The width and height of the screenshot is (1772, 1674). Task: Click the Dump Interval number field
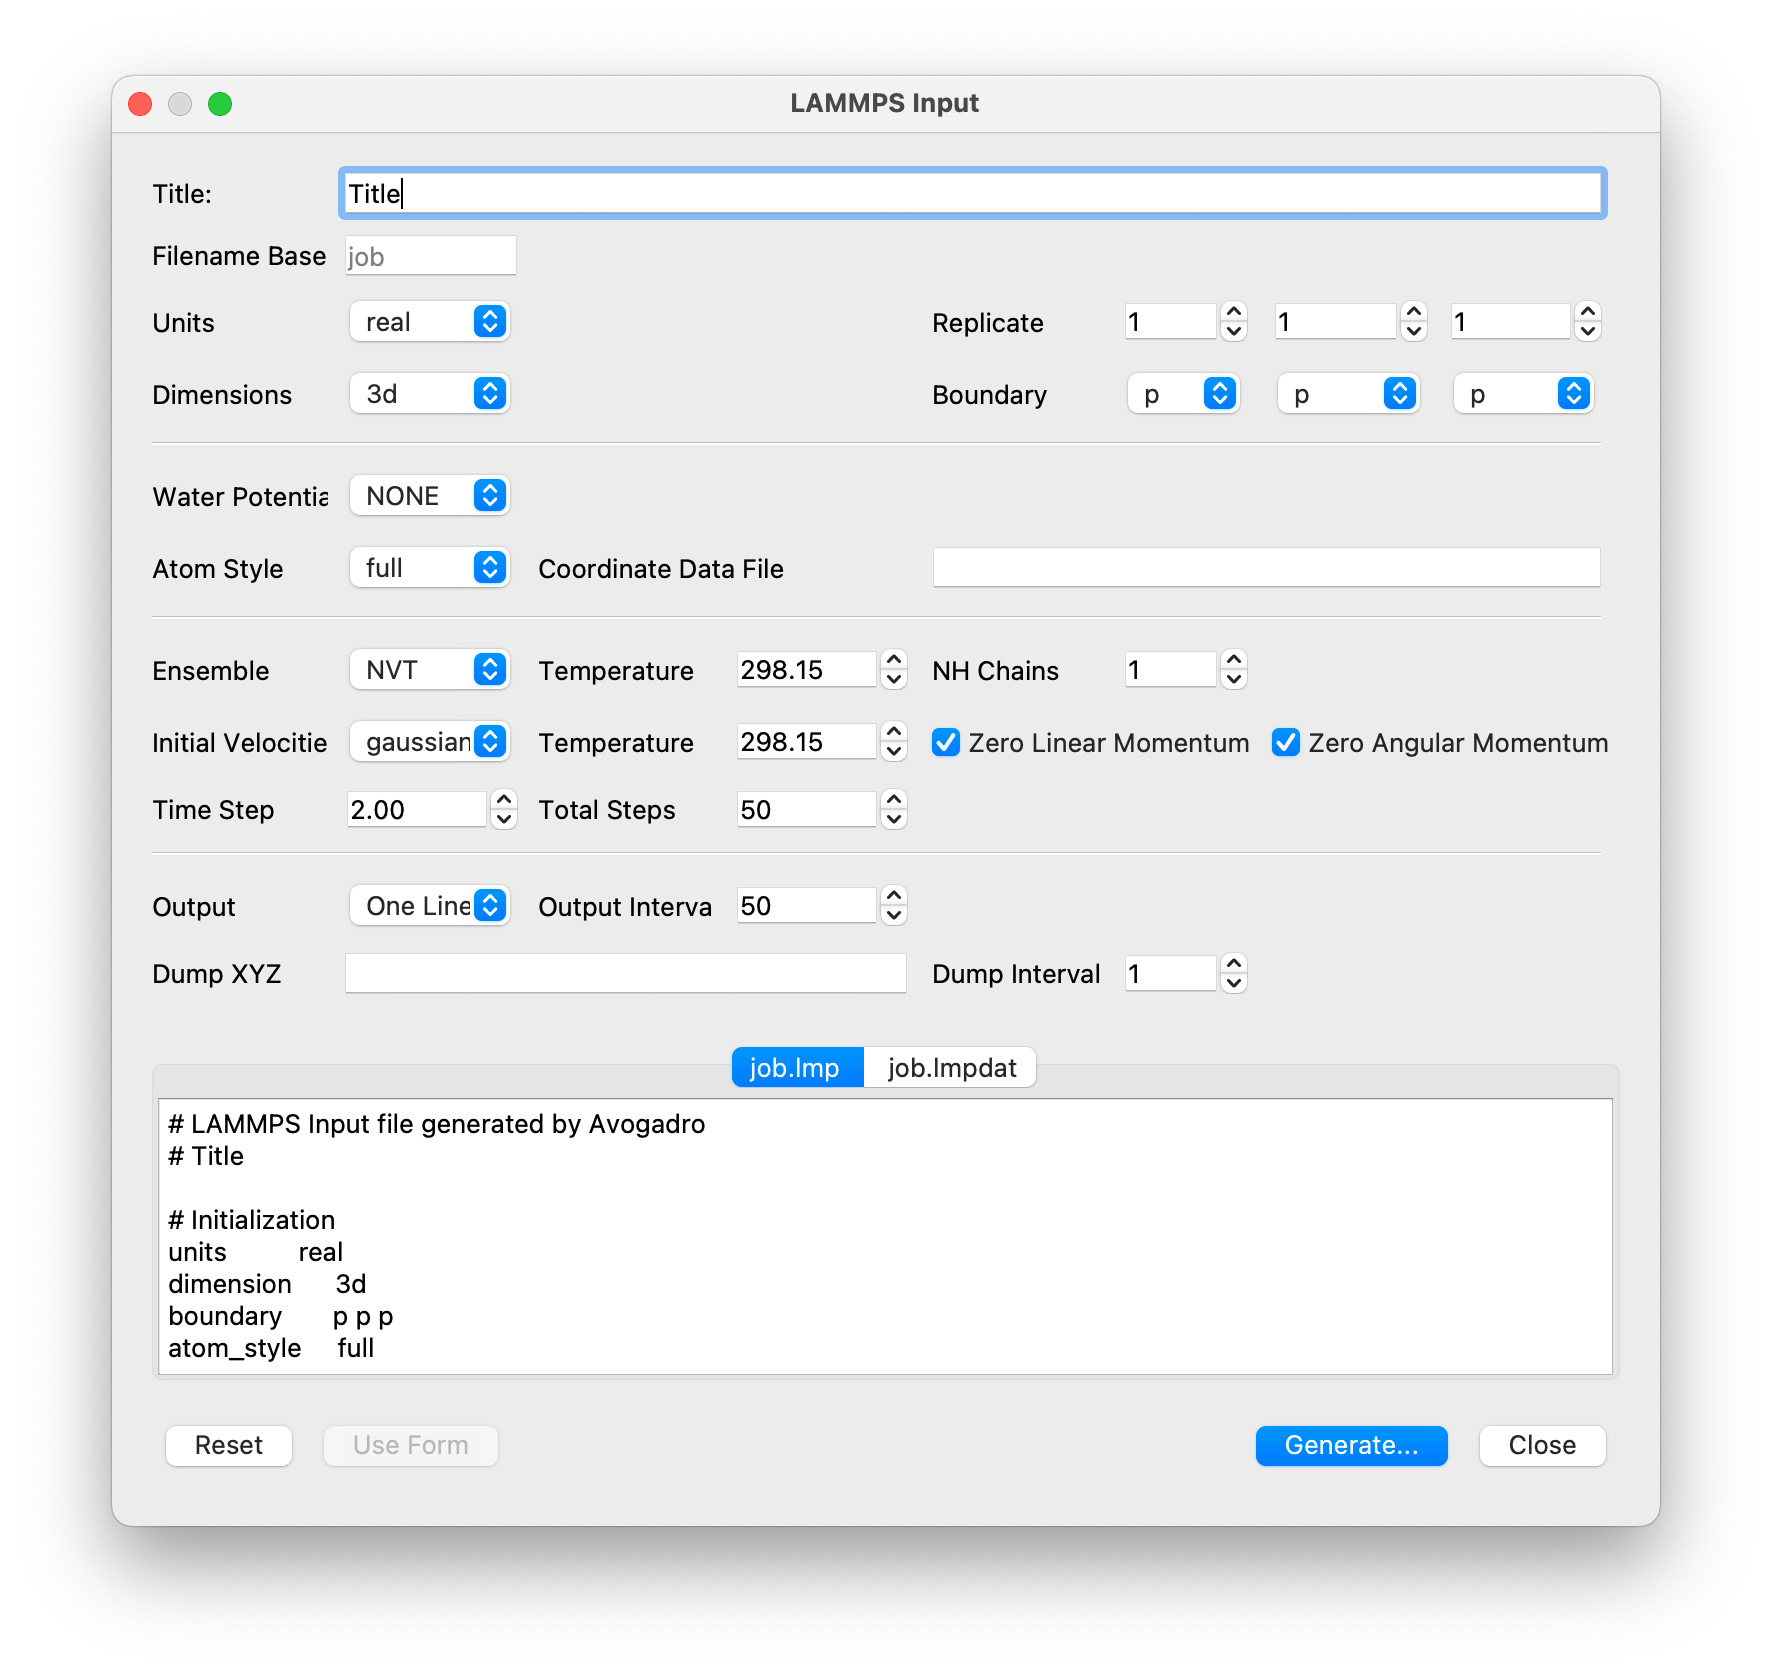tap(1171, 974)
